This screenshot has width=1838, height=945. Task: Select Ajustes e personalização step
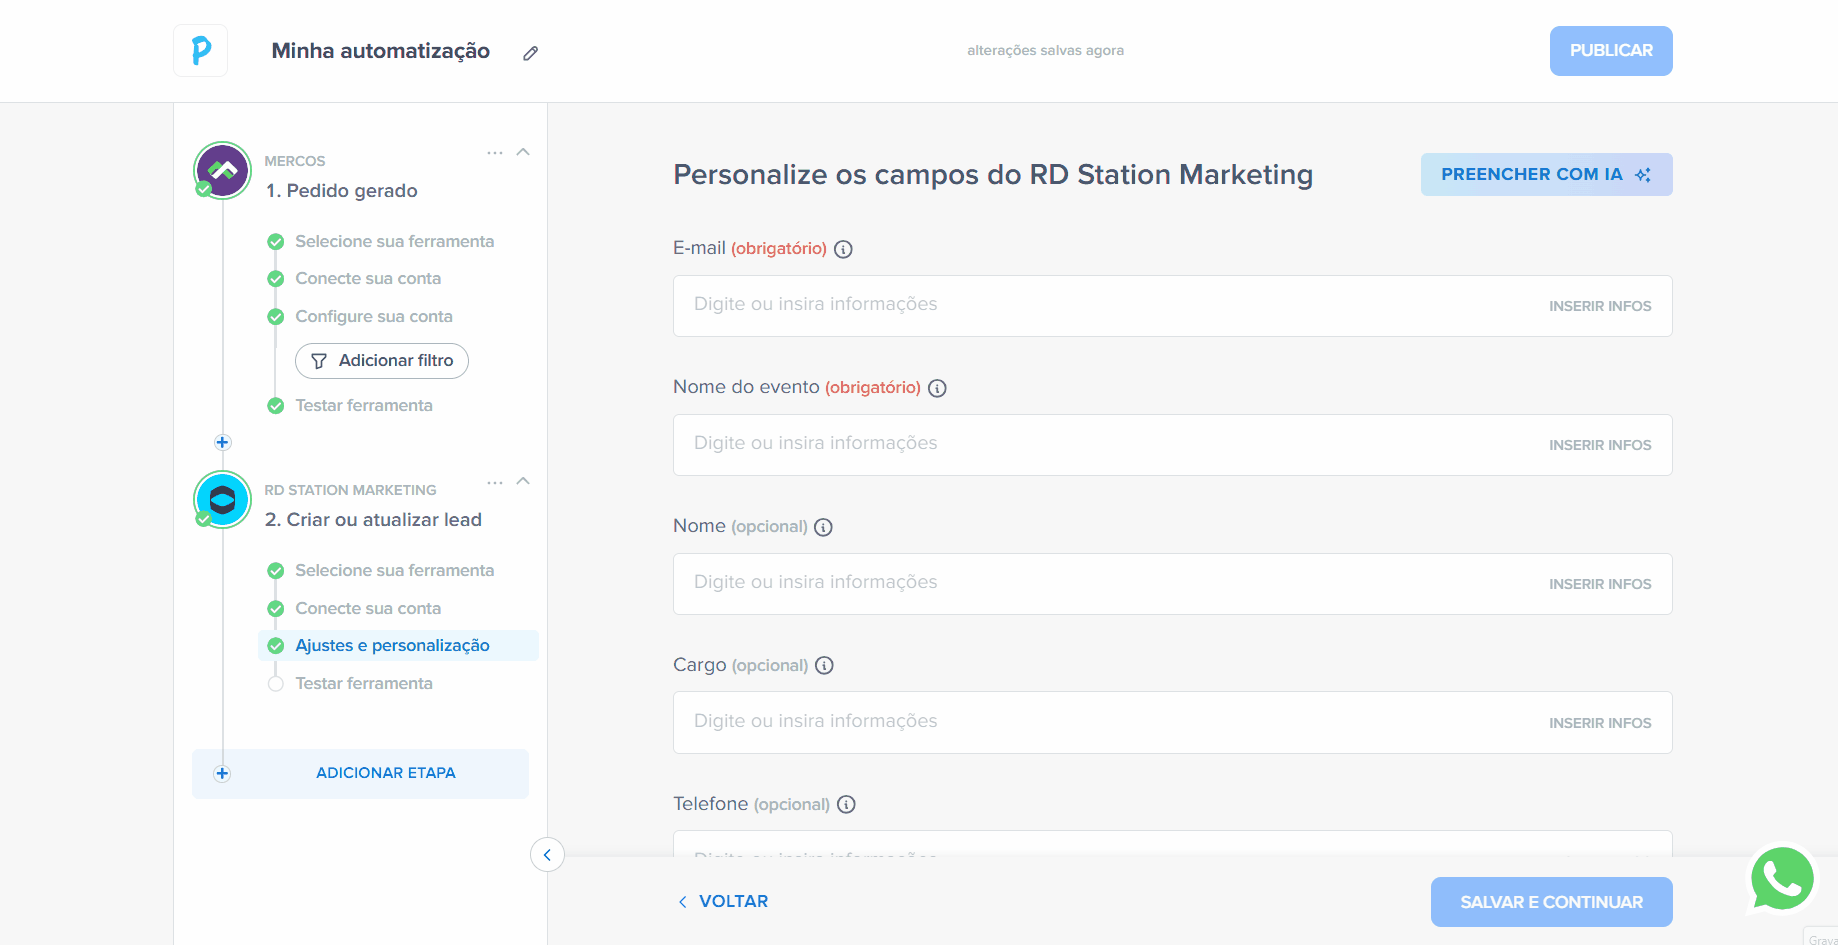point(398,645)
